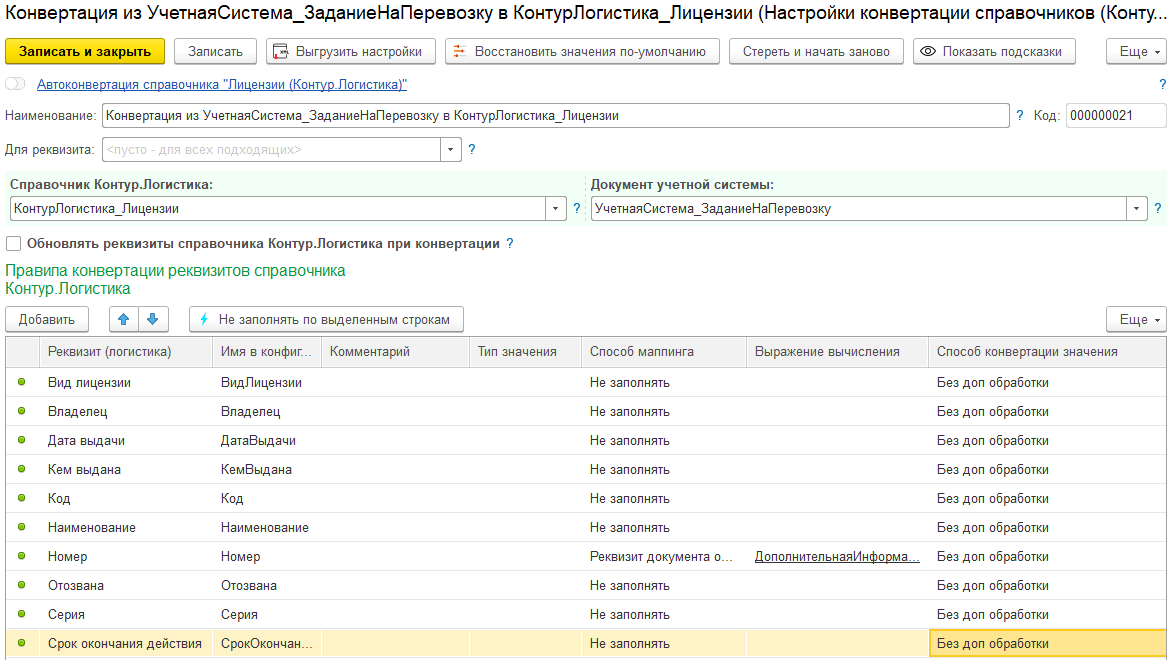1170x660 pixels.
Task: Click green status dot of Отозвана row
Action: (x=22, y=585)
